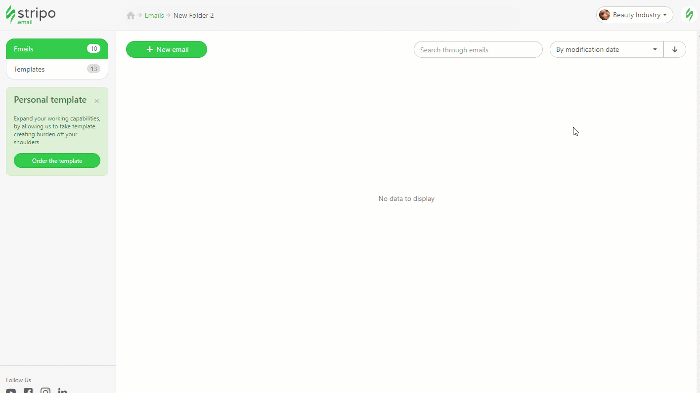Image resolution: width=700 pixels, height=393 pixels.
Task: Focus the Search through emails field
Action: click(x=478, y=50)
